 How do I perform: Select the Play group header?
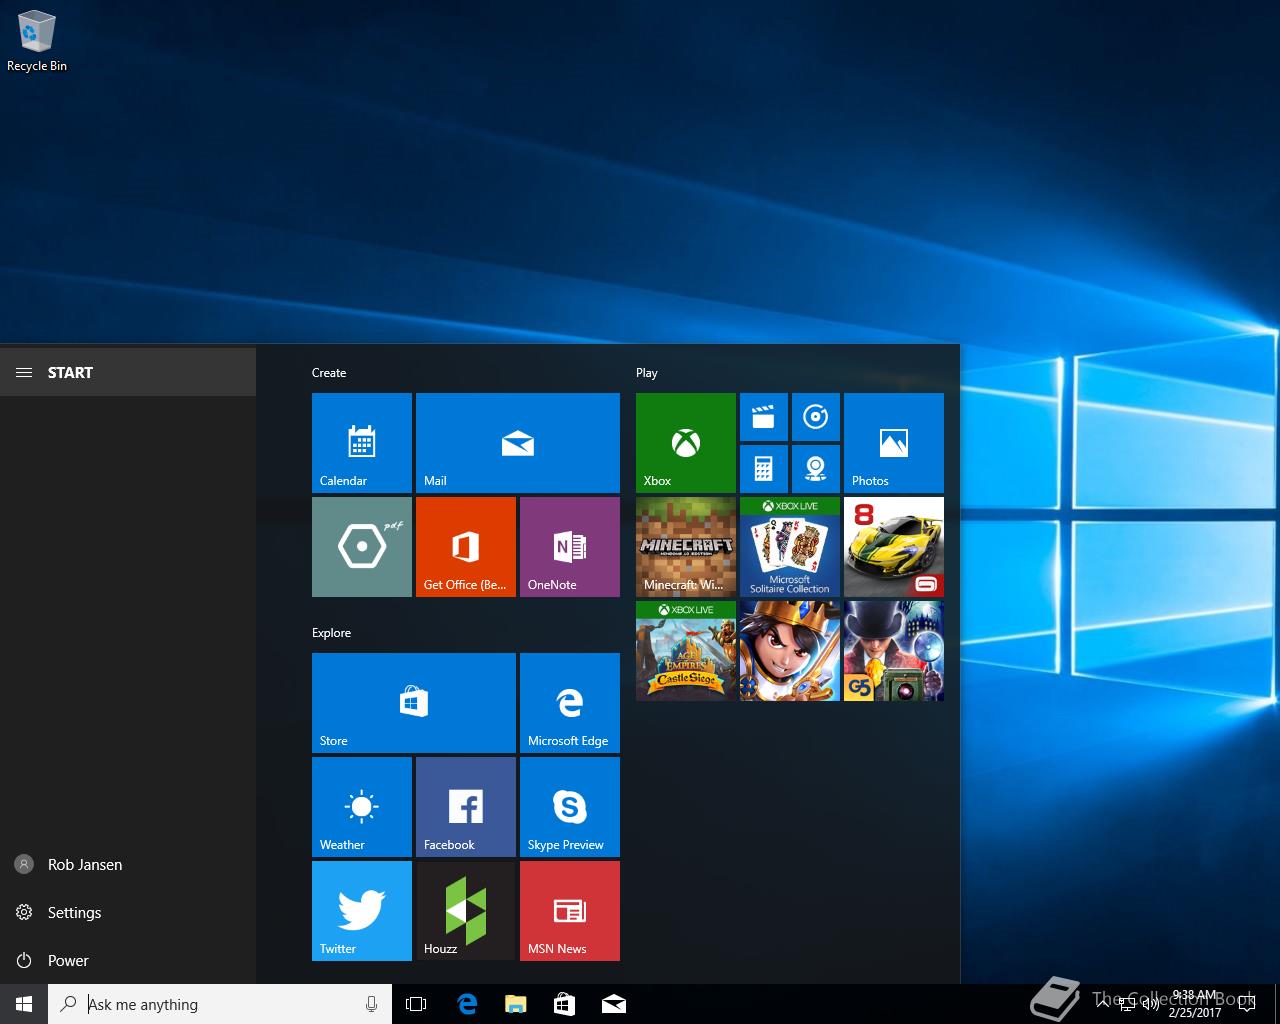pyautogui.click(x=647, y=373)
